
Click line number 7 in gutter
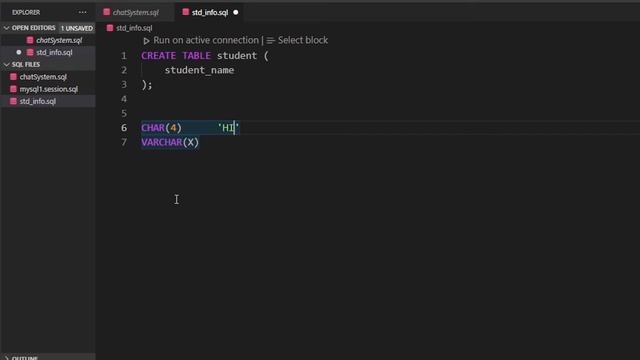(x=124, y=142)
